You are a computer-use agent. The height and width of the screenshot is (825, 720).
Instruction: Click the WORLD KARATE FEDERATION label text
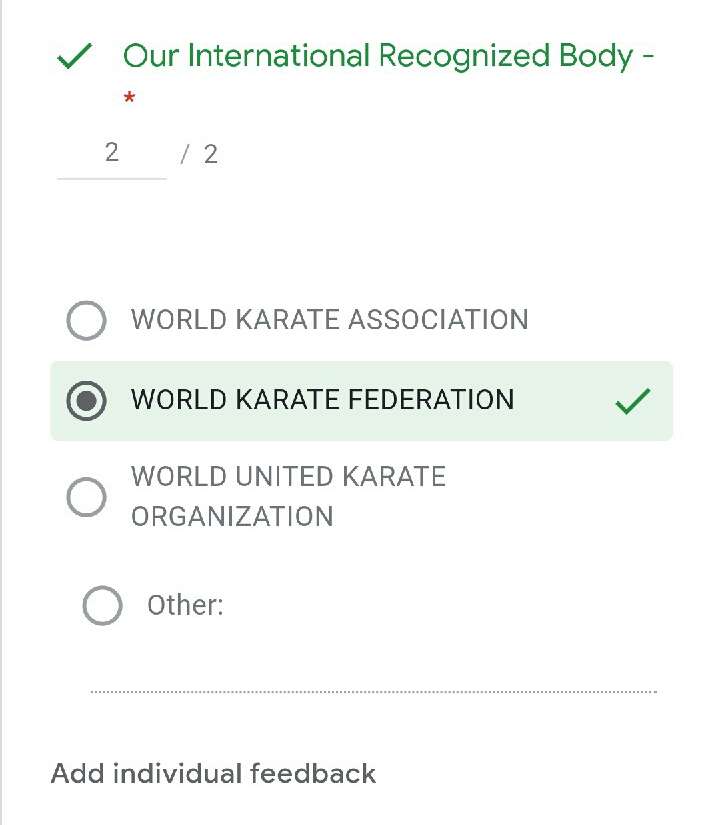322,400
